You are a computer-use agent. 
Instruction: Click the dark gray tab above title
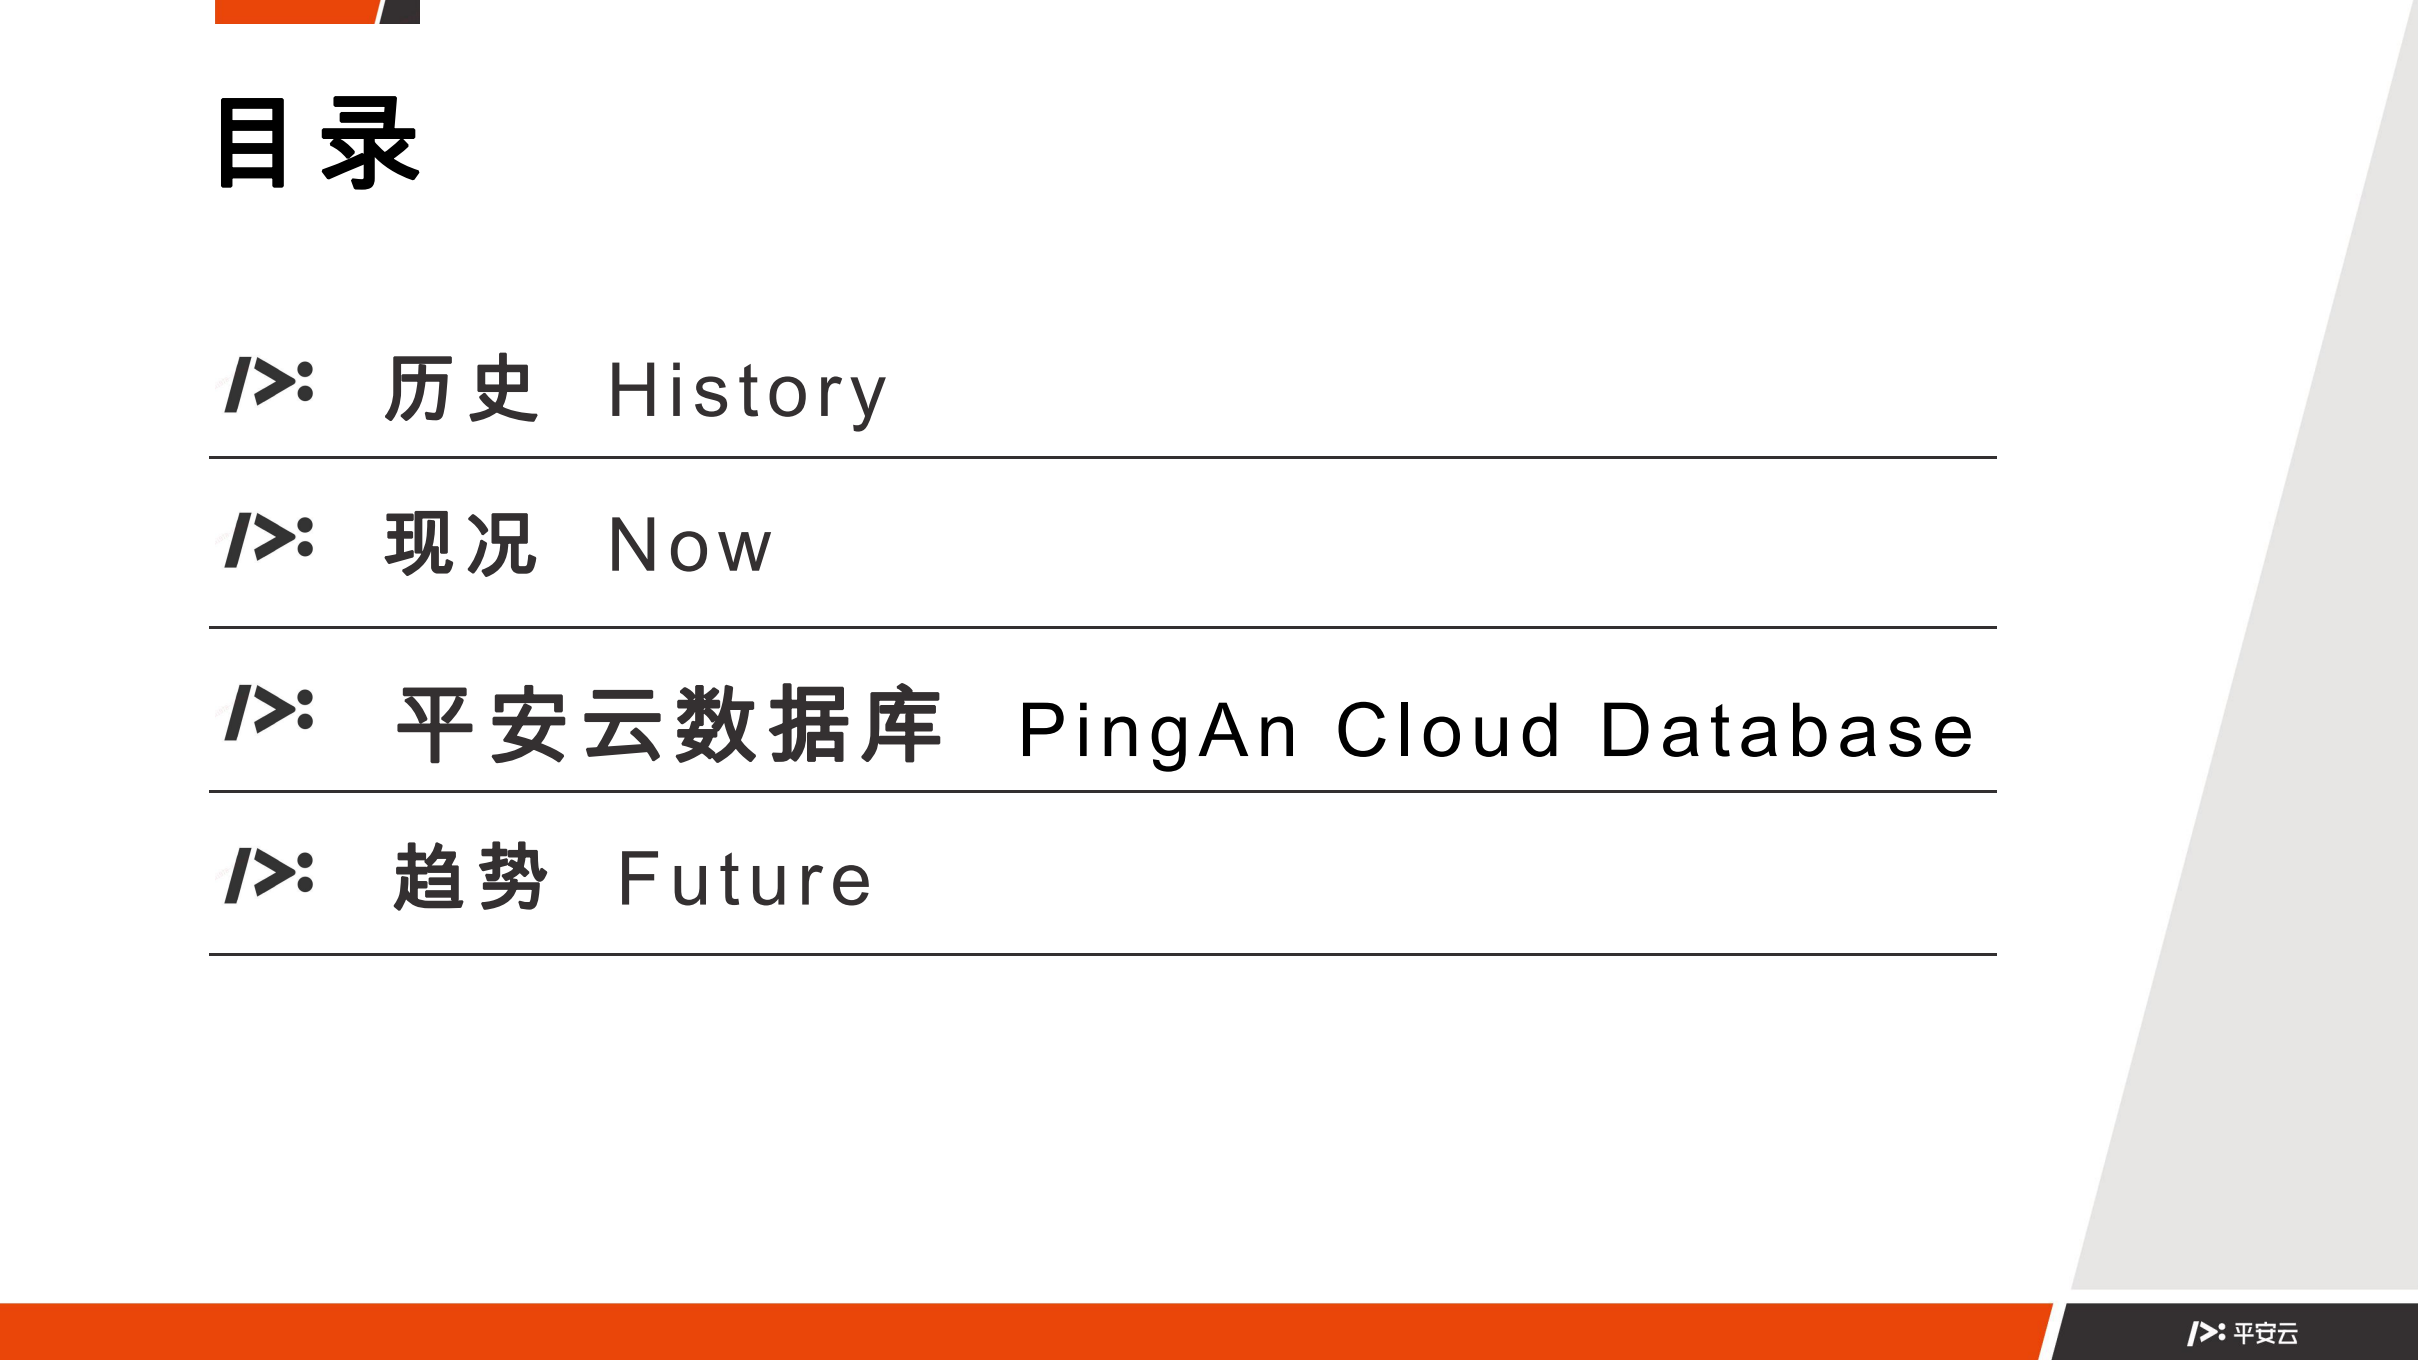[401, 11]
